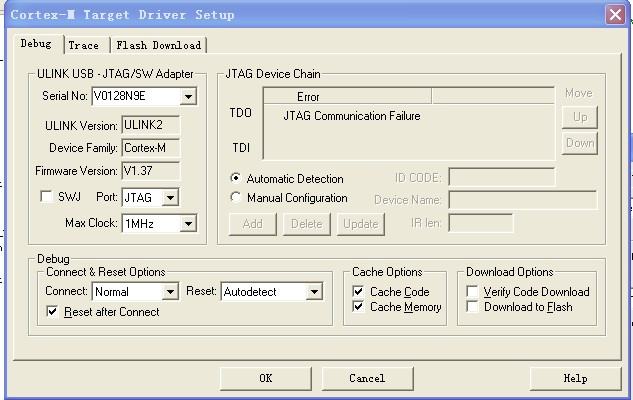Enable Download to Flash checkbox
This screenshot has width=633, height=400.
pos(472,307)
